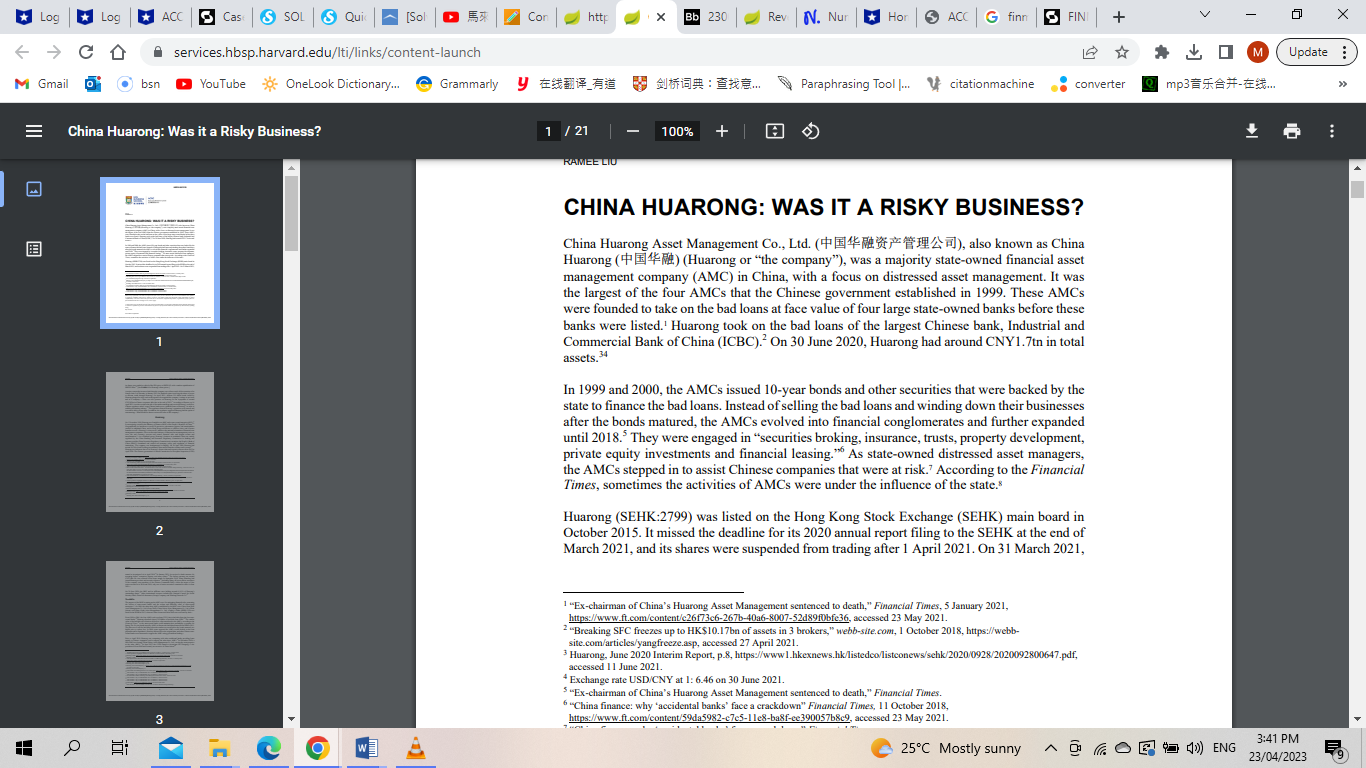Screen dimensions: 1366x768
Task: Open the Outlook bookmark icon
Action: [93, 84]
